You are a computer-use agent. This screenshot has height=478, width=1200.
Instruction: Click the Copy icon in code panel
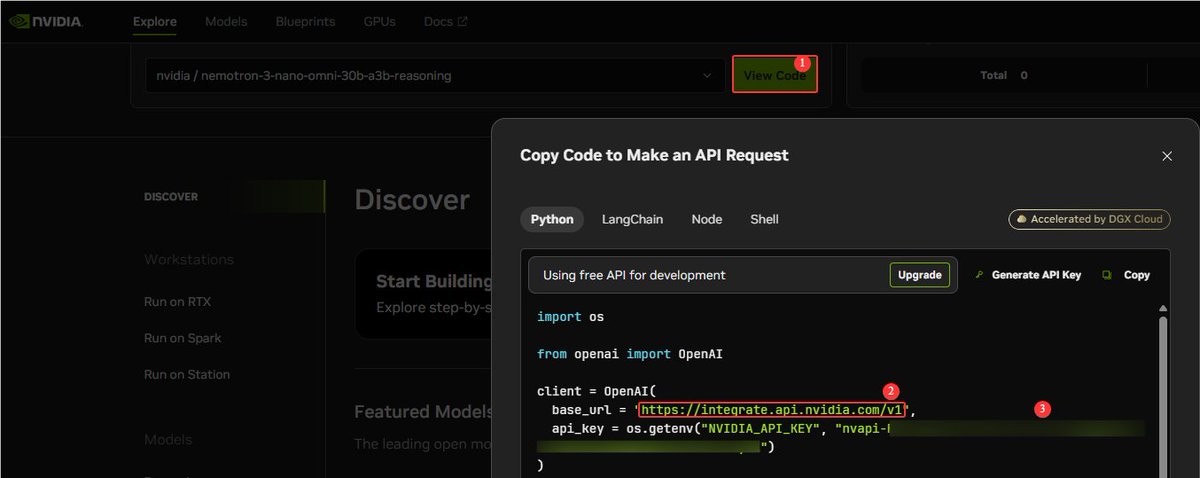point(1107,275)
